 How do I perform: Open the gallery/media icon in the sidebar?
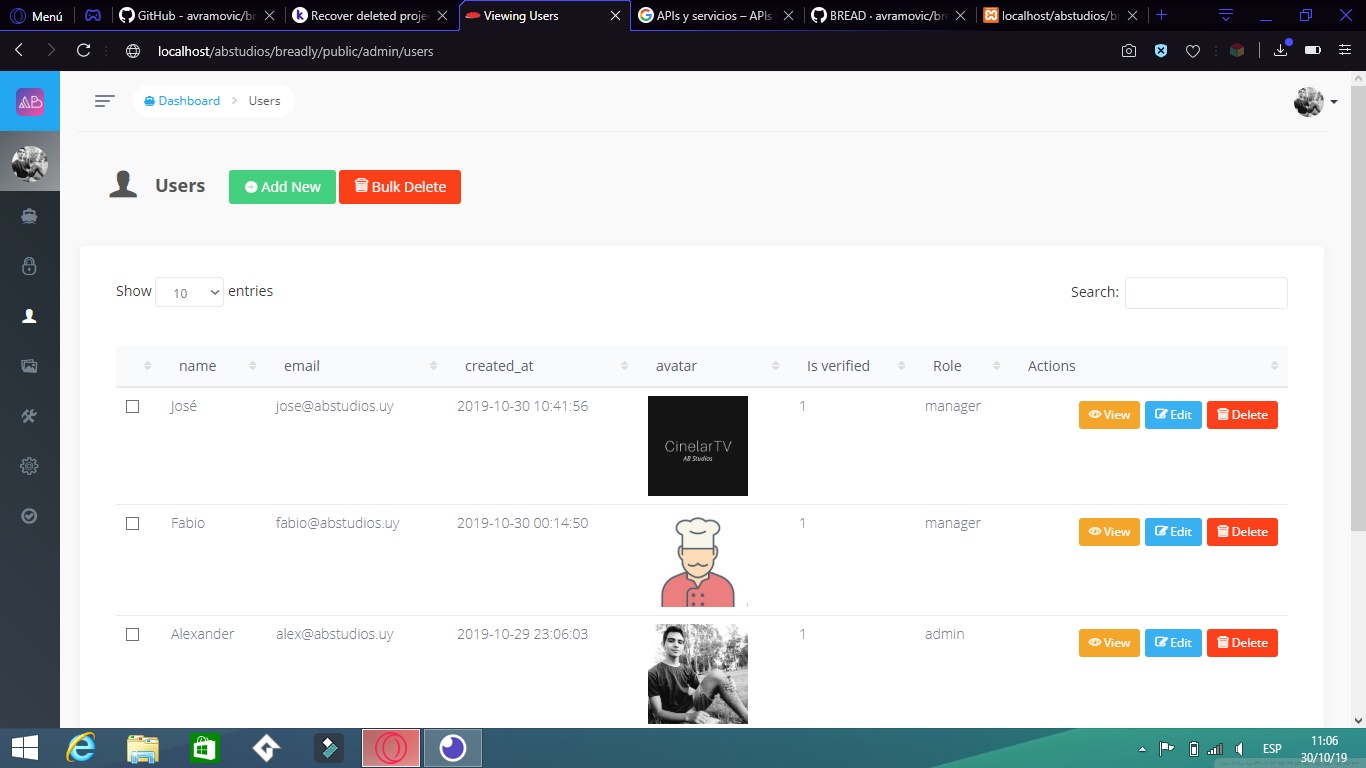click(x=29, y=366)
